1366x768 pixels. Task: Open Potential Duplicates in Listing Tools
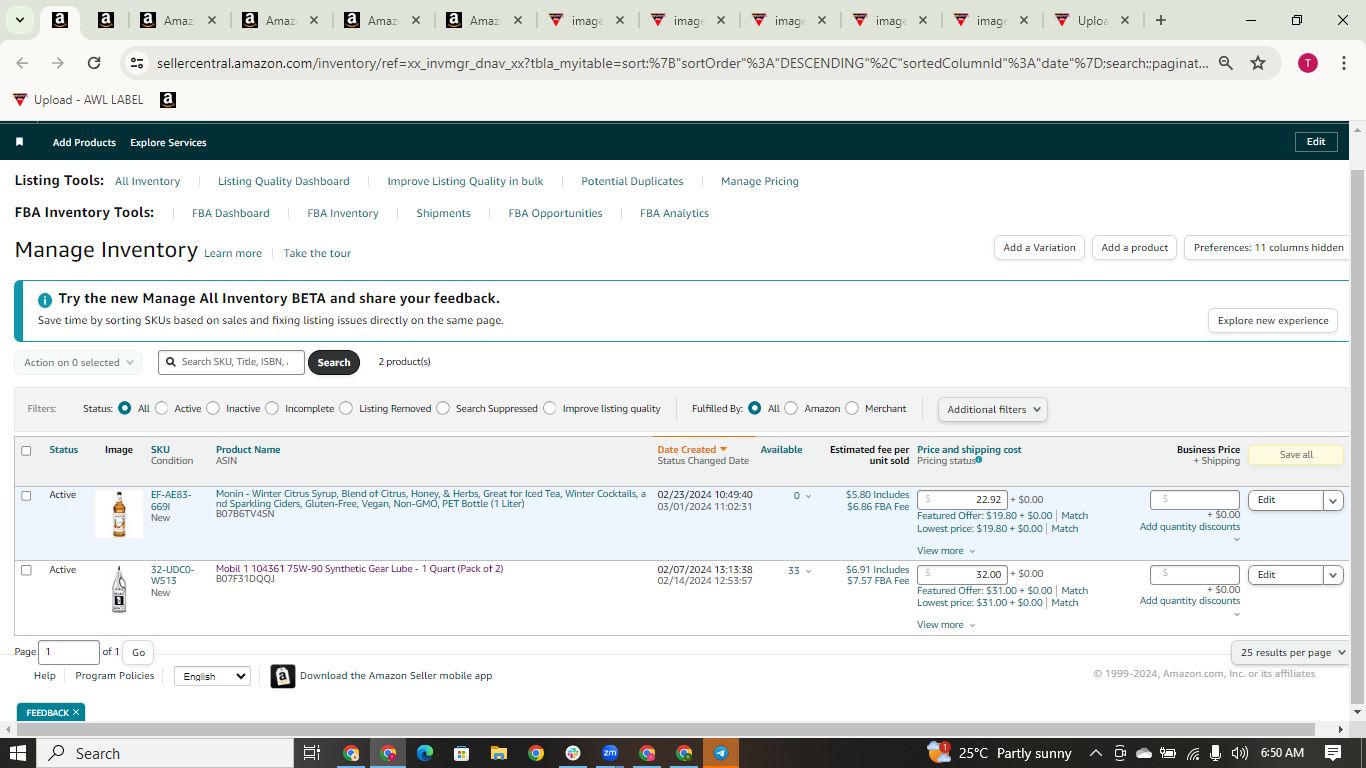click(632, 181)
